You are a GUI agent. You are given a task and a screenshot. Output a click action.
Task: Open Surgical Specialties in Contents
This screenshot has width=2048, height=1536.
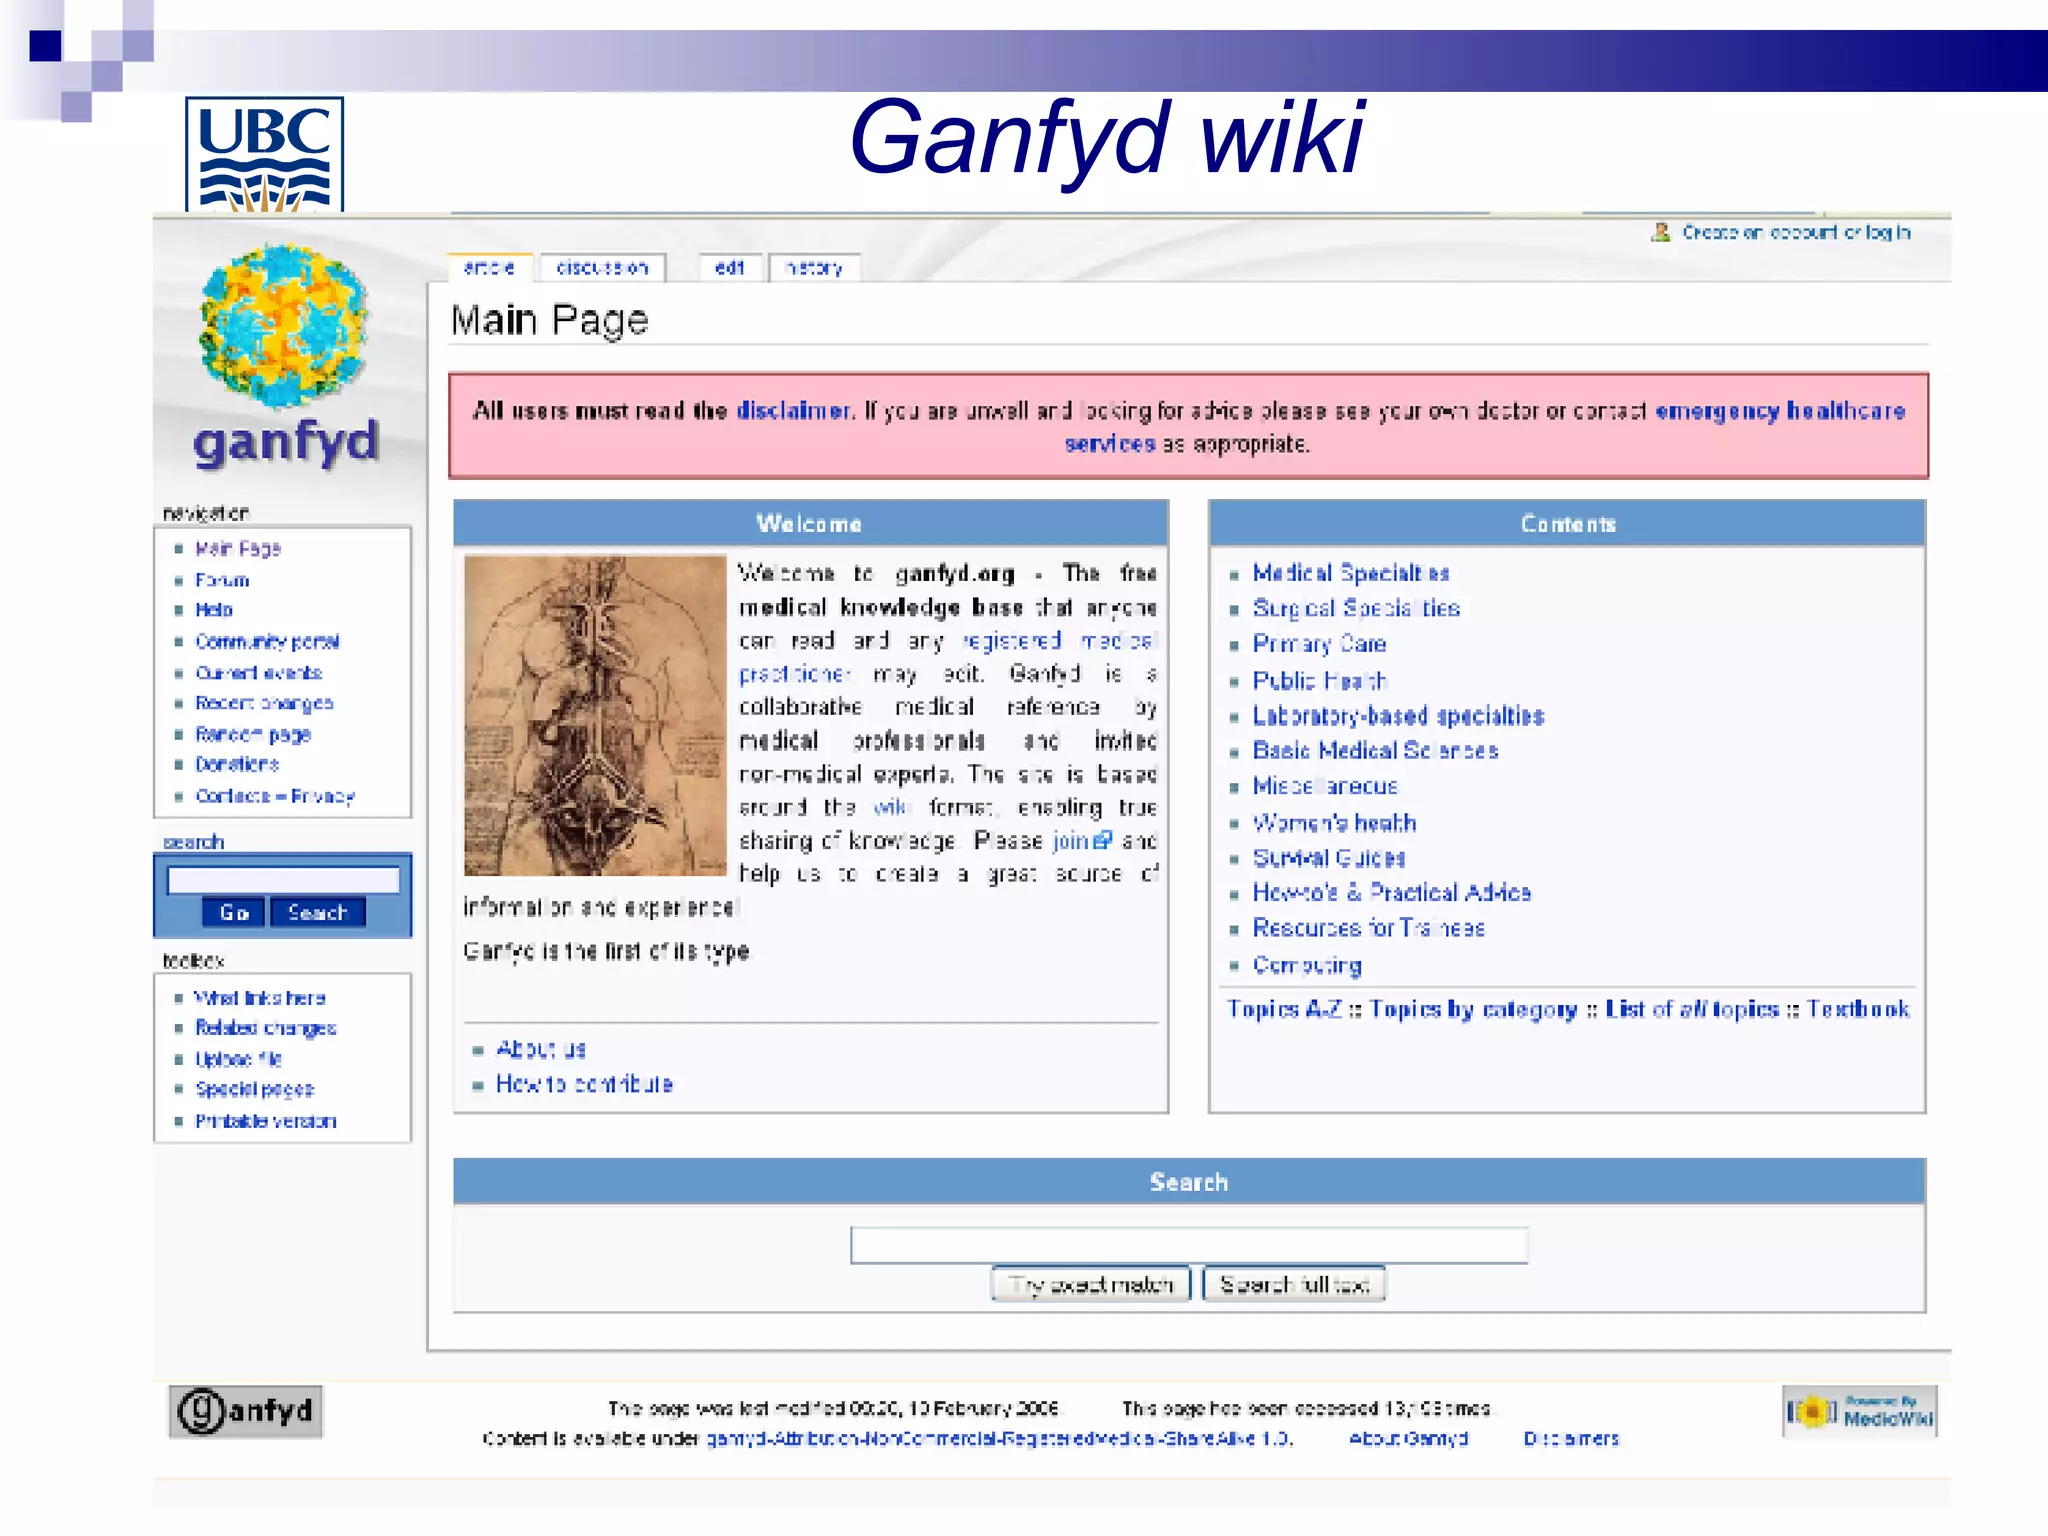click(x=1356, y=608)
